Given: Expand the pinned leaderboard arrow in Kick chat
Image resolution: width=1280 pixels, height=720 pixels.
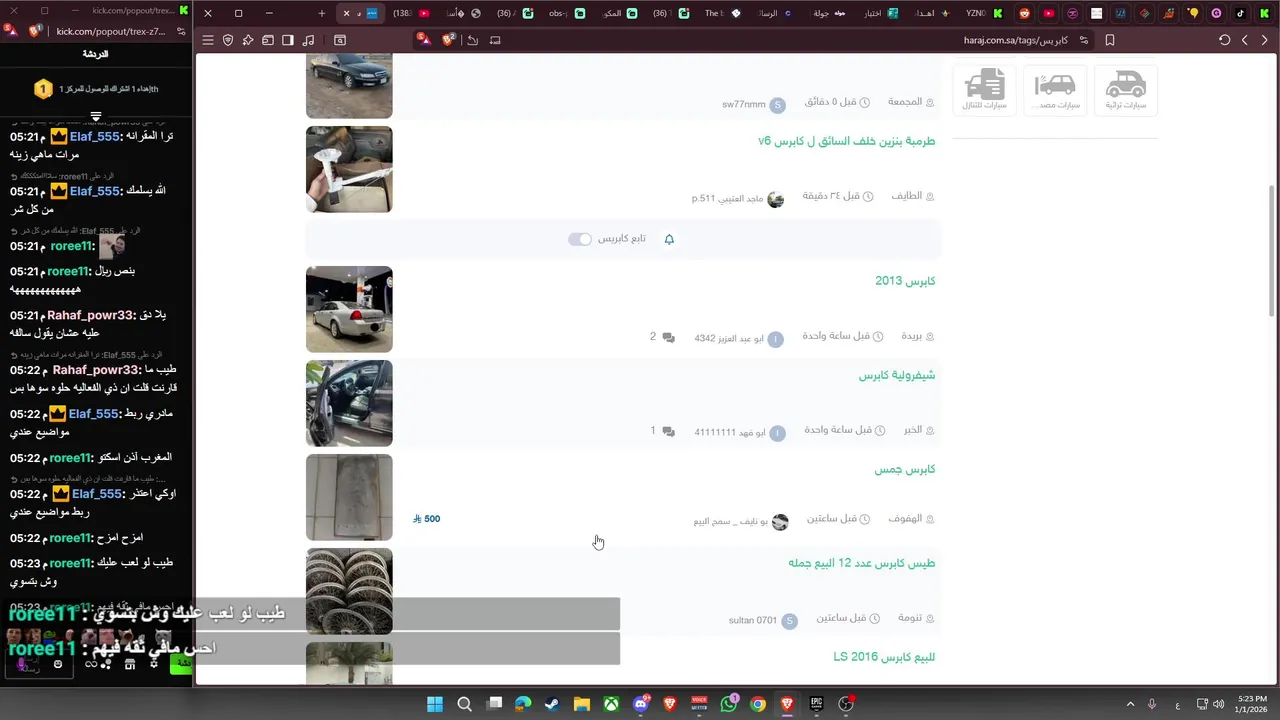Looking at the screenshot, I should click(96, 117).
